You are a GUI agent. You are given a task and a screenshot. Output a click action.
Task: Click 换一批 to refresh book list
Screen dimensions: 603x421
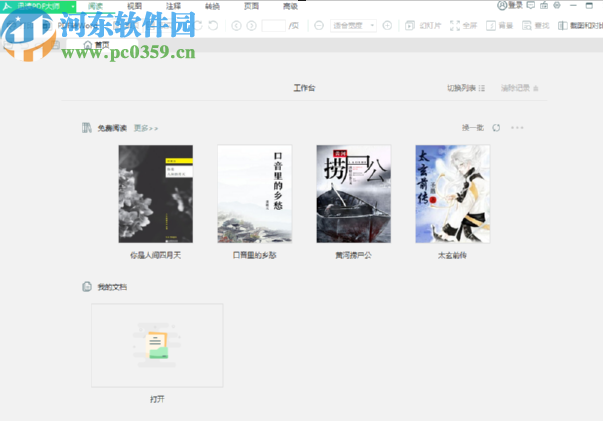pyautogui.click(x=473, y=128)
